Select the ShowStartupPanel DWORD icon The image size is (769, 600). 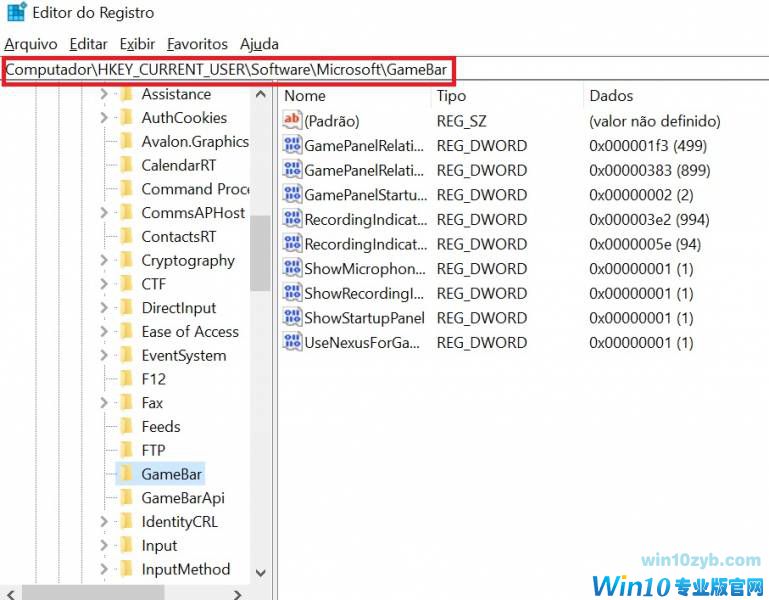[292, 318]
